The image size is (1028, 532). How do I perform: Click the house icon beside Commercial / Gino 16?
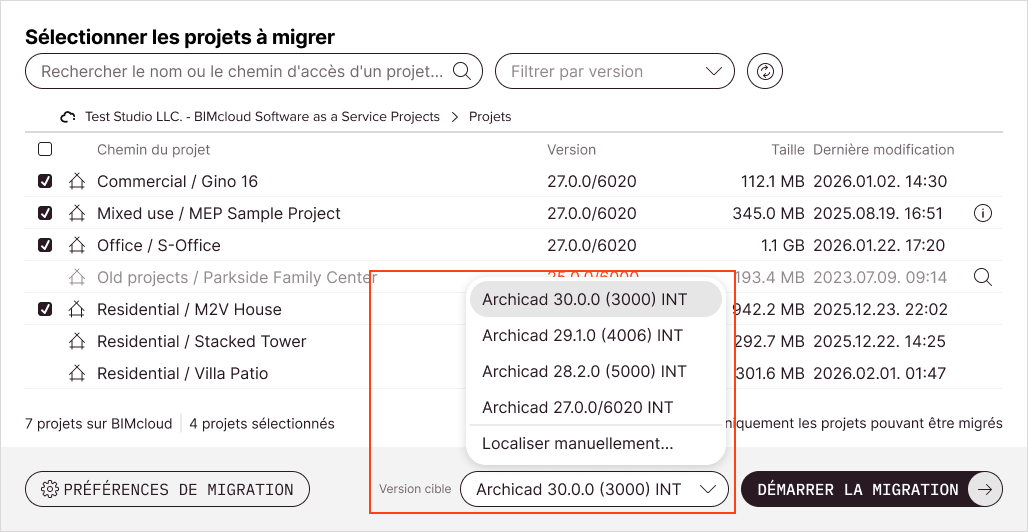point(77,181)
